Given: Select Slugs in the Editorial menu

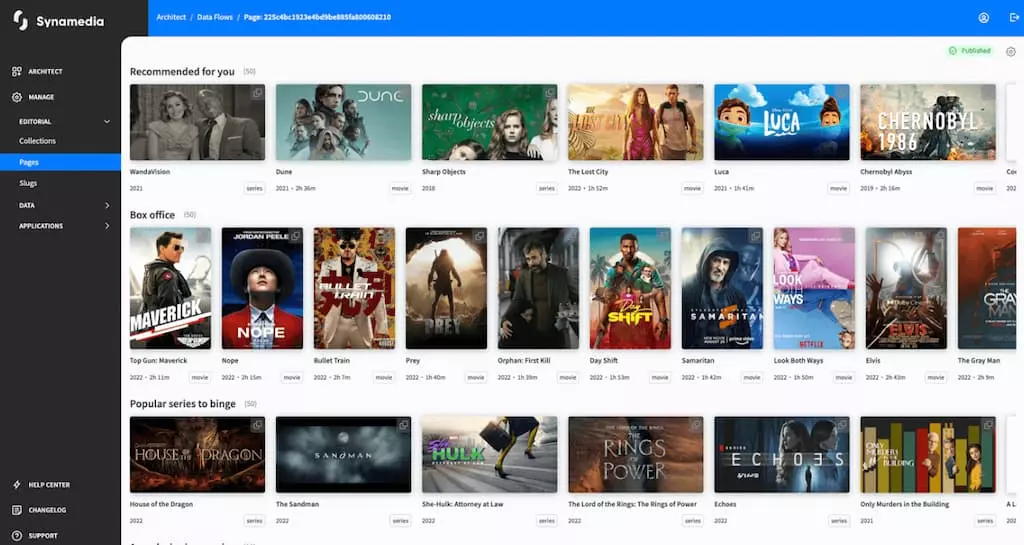Looking at the screenshot, I should pyautogui.click(x=28, y=183).
